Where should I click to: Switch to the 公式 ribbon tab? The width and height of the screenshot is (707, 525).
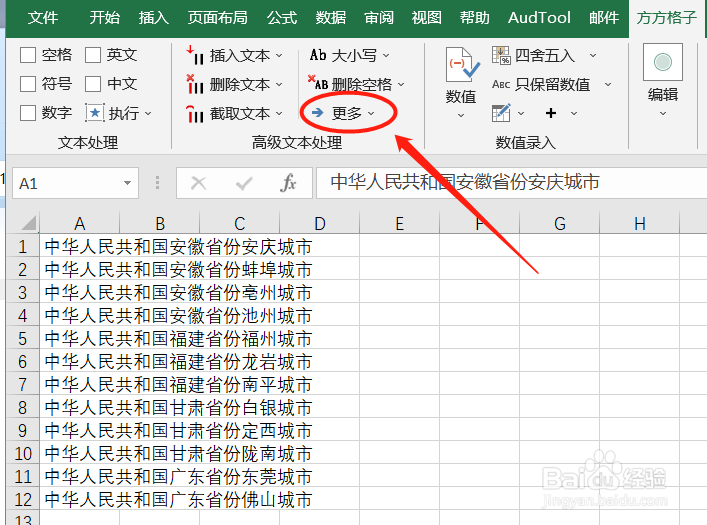pyautogui.click(x=282, y=18)
